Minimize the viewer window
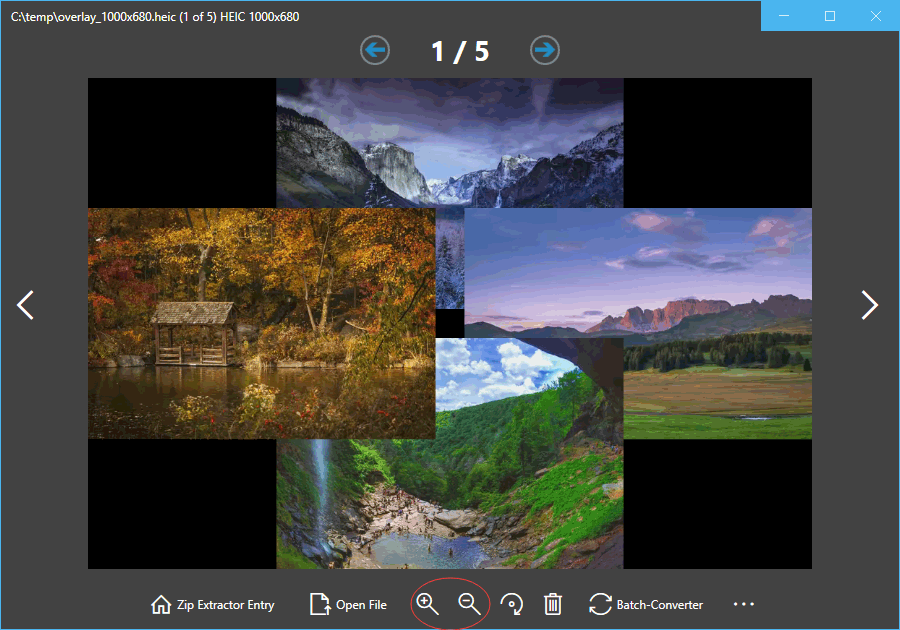The image size is (900, 630). tap(783, 16)
